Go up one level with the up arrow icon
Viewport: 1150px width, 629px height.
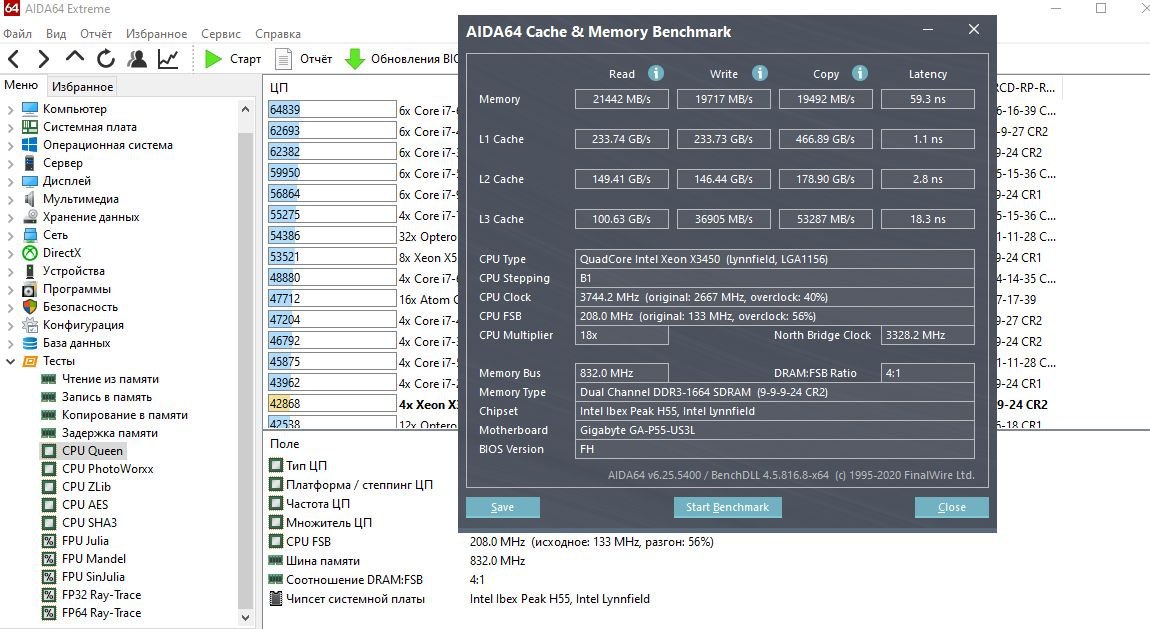click(75, 57)
